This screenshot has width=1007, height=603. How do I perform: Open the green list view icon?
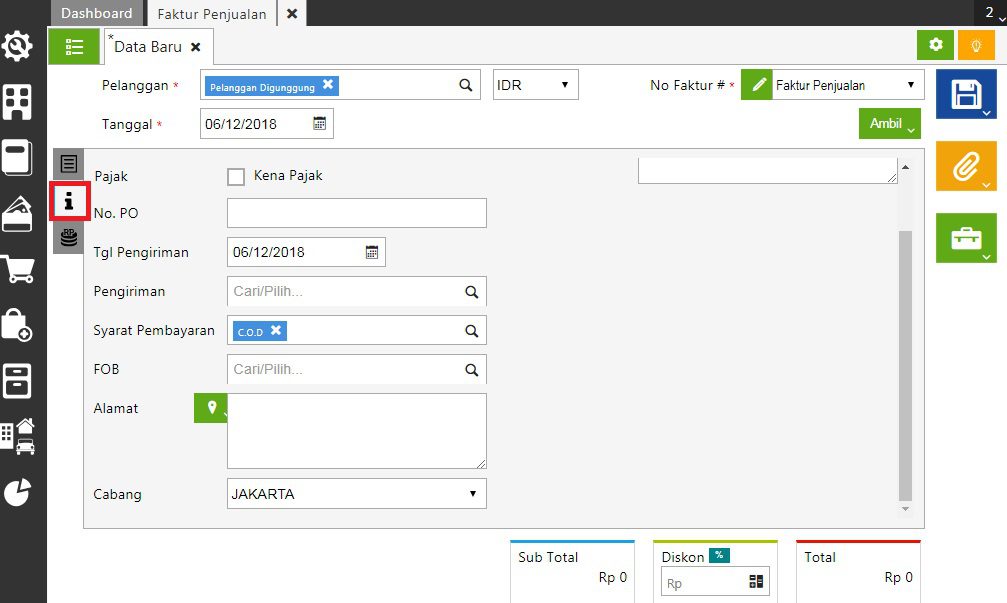pos(74,46)
